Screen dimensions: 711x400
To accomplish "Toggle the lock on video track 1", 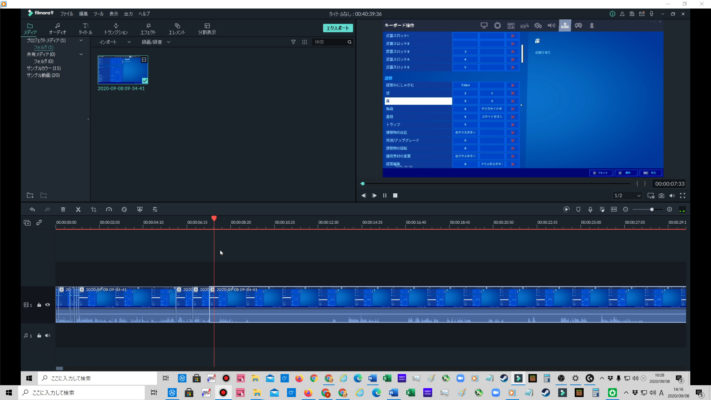I will (x=39, y=305).
